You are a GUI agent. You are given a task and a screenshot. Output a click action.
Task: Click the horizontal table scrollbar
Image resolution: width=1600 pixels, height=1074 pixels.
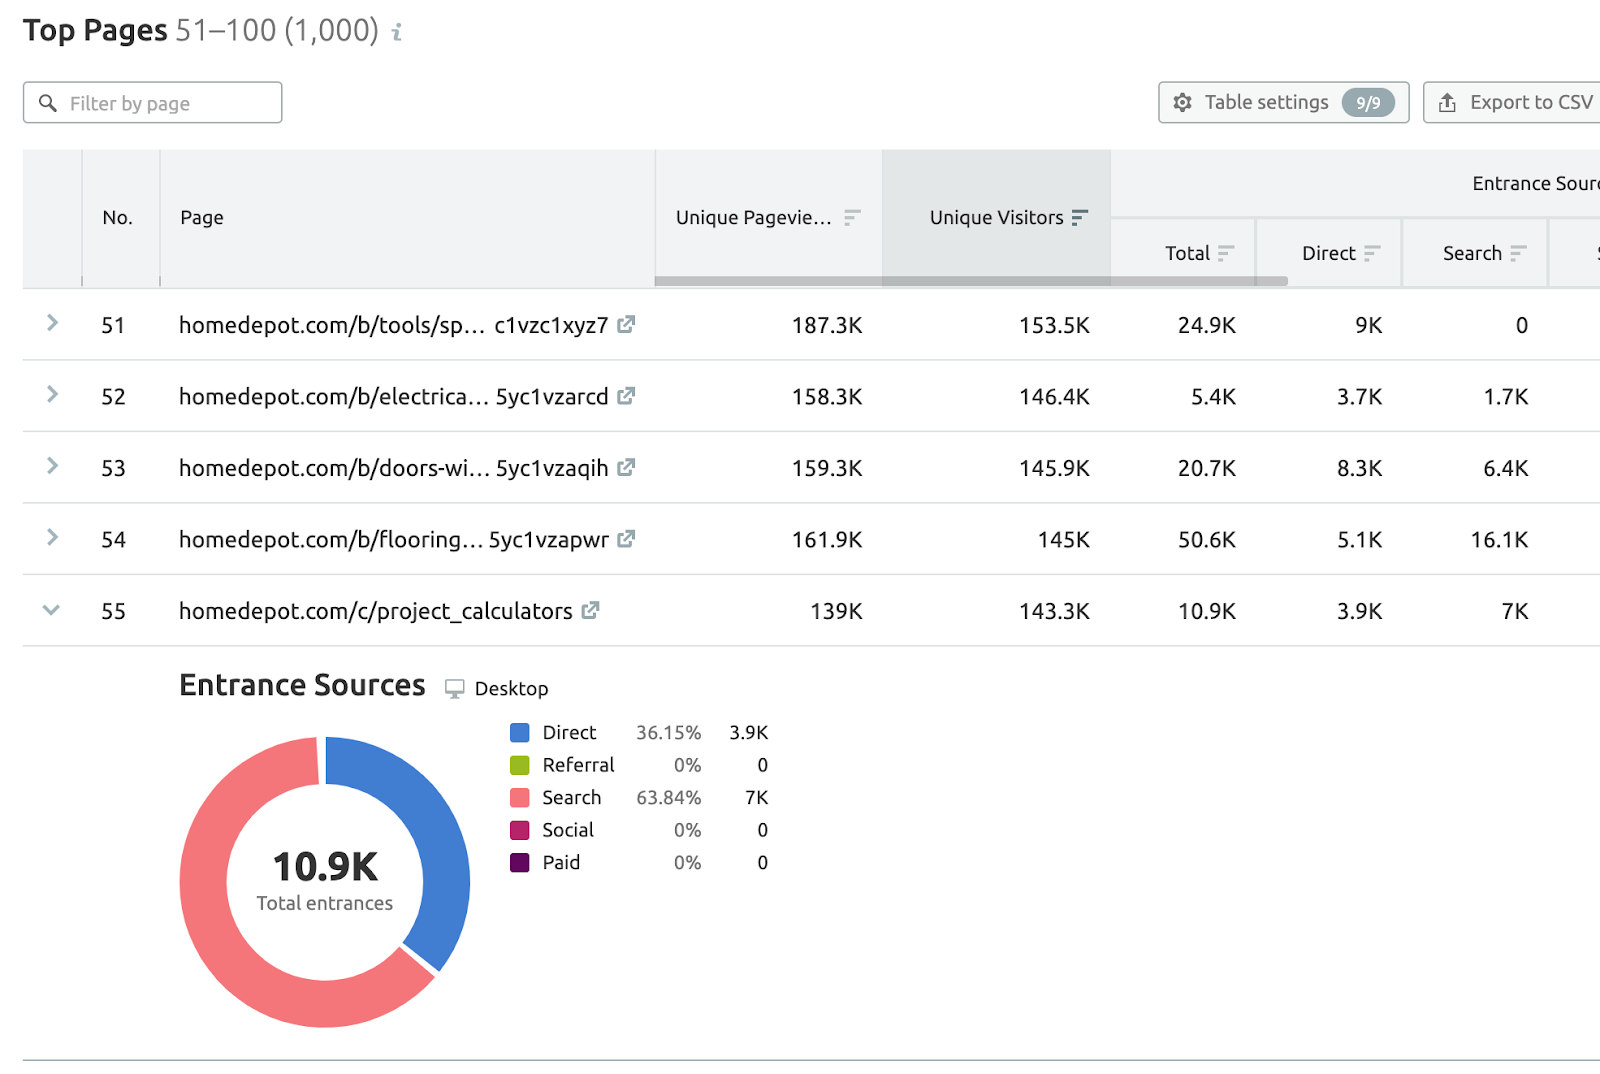click(971, 281)
